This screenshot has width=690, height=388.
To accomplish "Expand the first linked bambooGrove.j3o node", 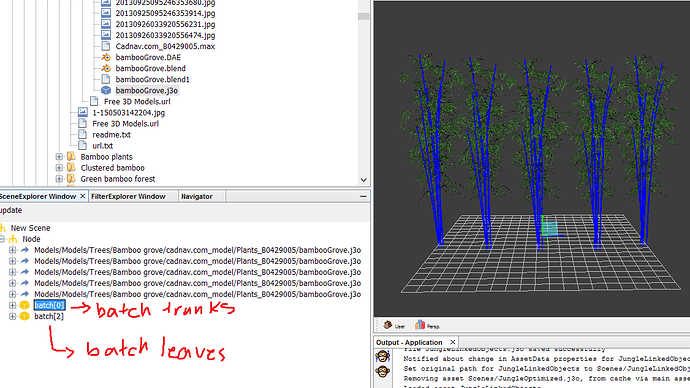I will tap(12, 250).
